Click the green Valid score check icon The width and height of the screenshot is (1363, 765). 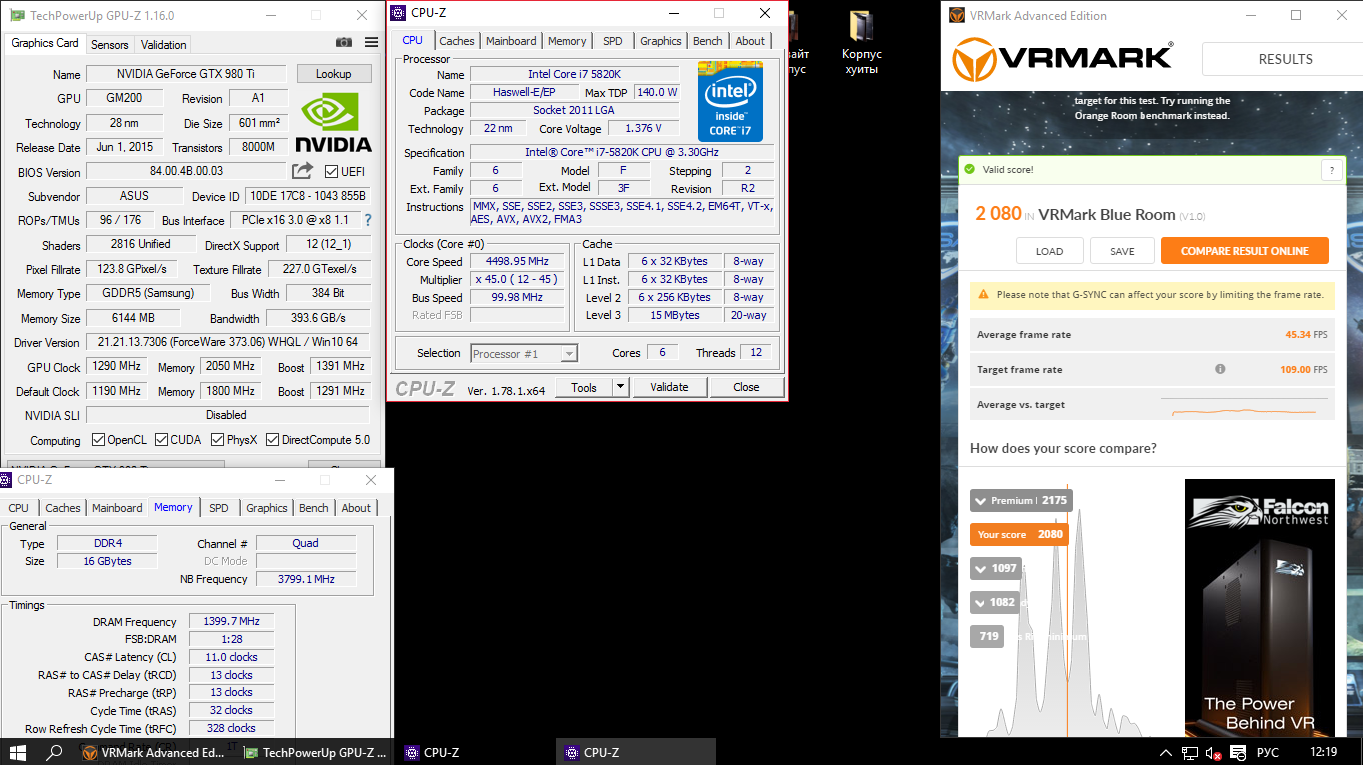[x=969, y=169]
